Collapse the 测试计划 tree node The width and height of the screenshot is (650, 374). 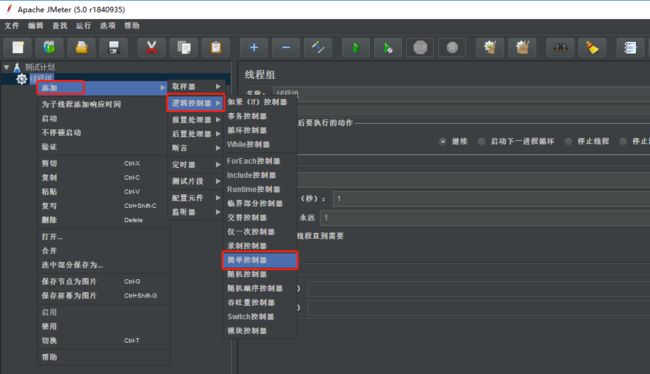tap(6, 67)
